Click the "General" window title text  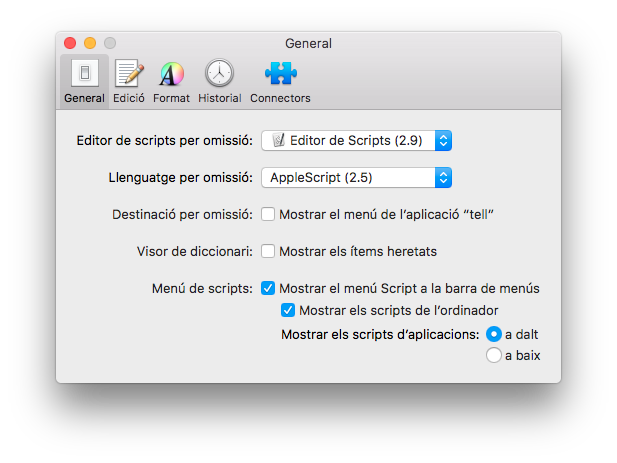point(308,43)
